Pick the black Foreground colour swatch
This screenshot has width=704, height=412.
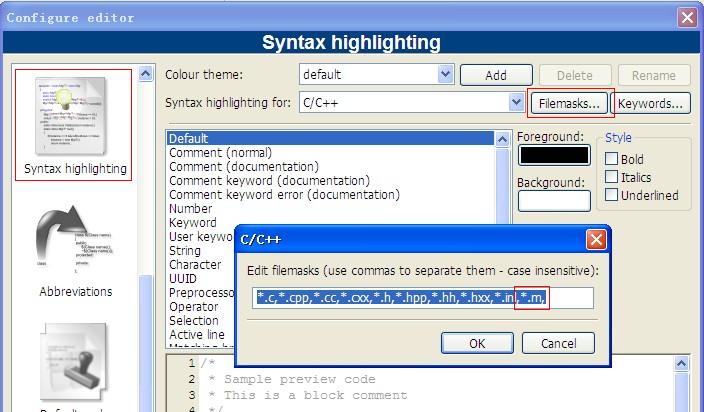(x=554, y=155)
